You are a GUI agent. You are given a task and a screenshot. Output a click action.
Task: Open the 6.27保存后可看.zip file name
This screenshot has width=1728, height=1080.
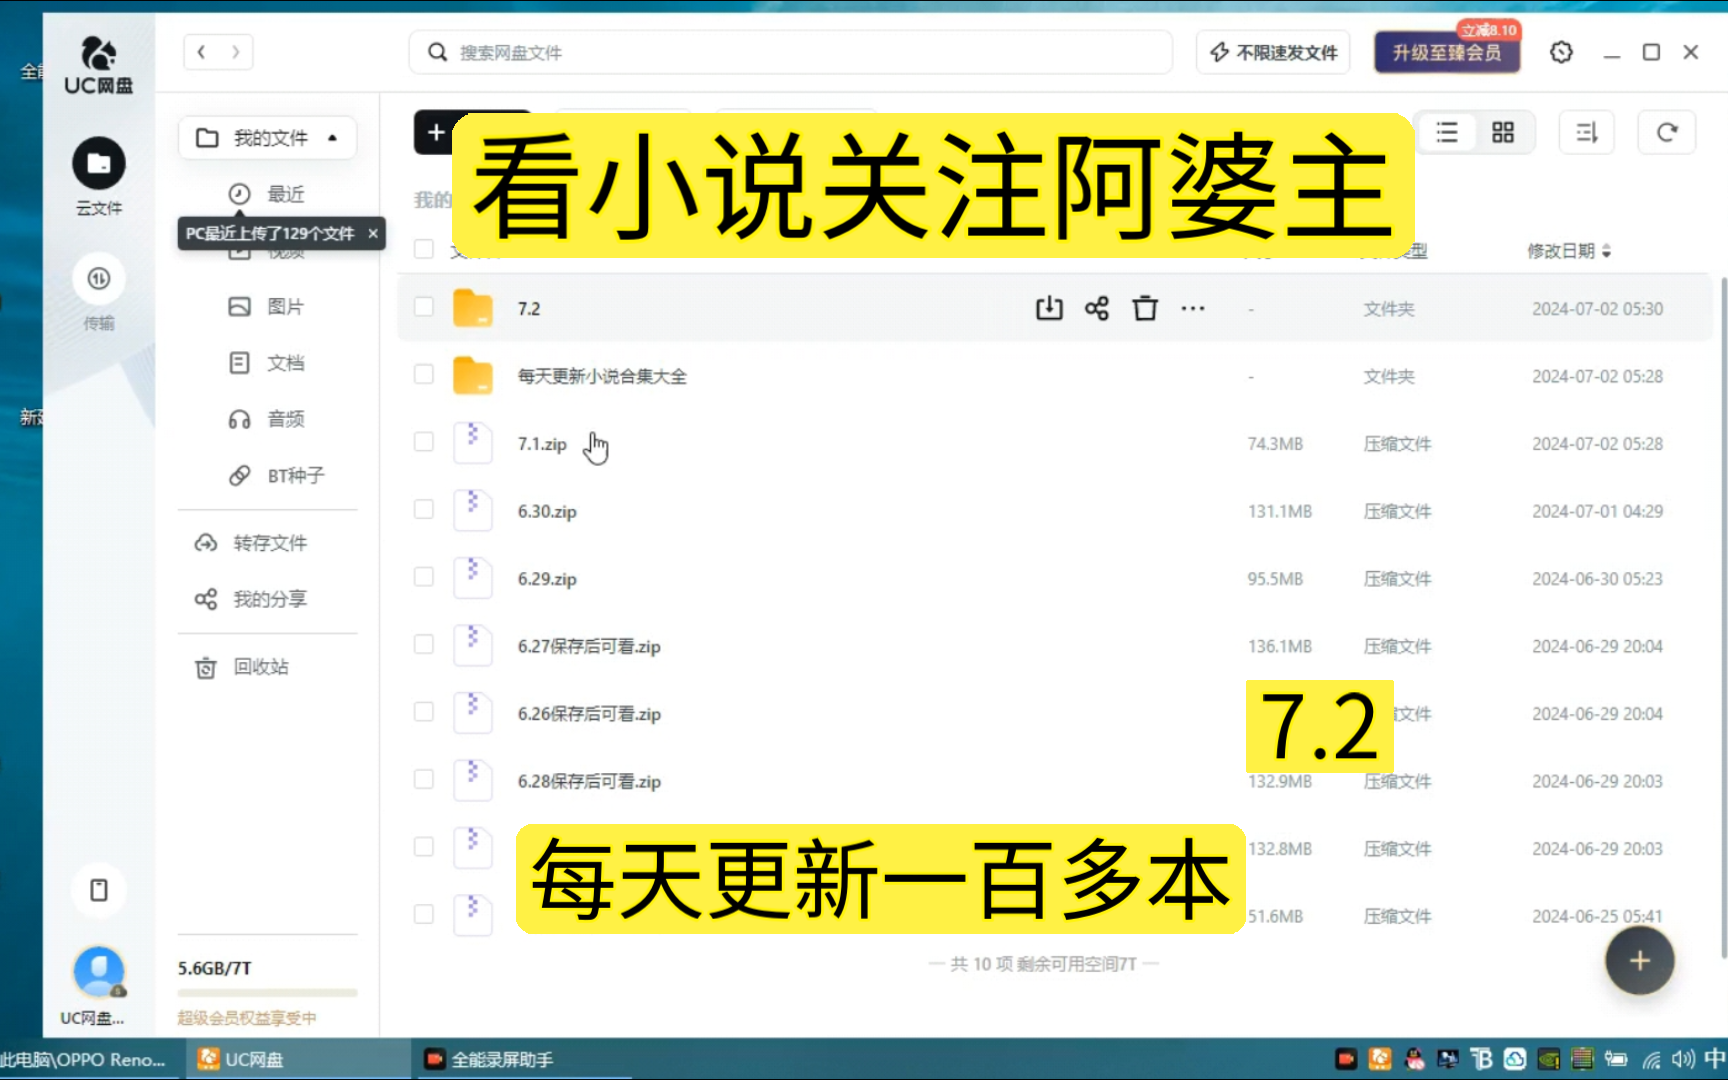pyautogui.click(x=589, y=647)
